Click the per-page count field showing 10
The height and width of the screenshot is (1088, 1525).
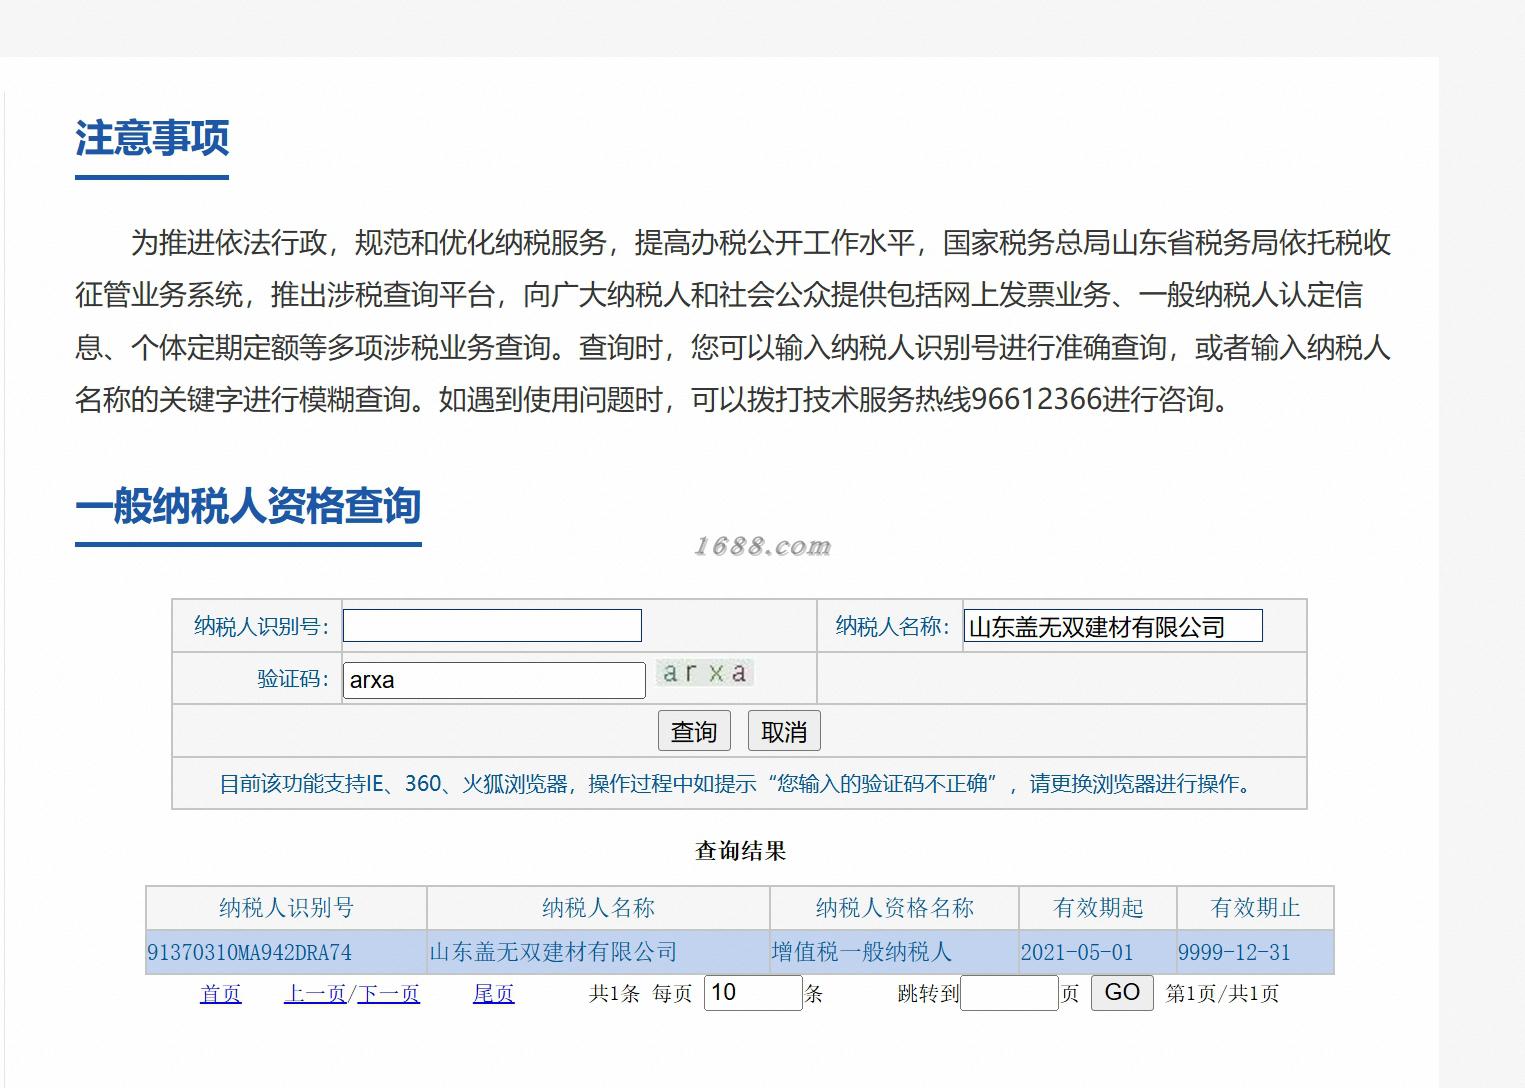click(753, 993)
